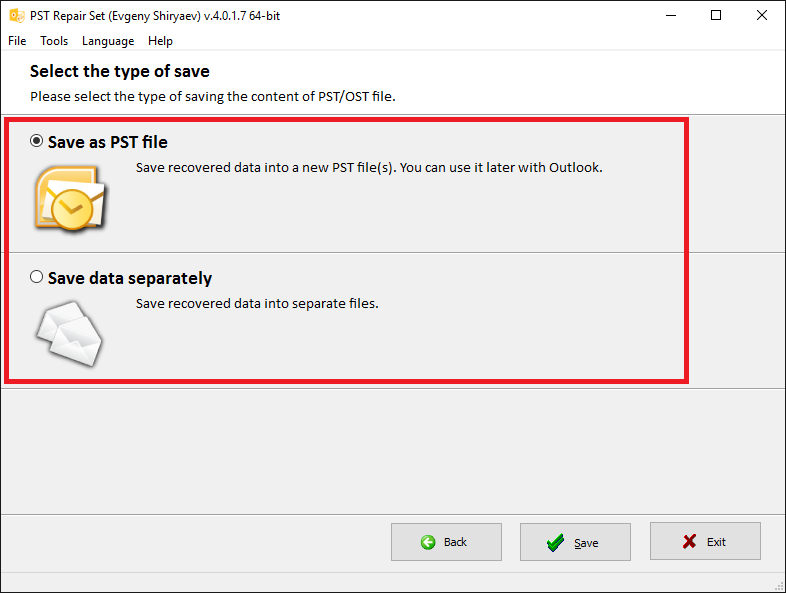Click the green arrow Back icon
This screenshot has height=593, width=786.
pyautogui.click(x=428, y=542)
